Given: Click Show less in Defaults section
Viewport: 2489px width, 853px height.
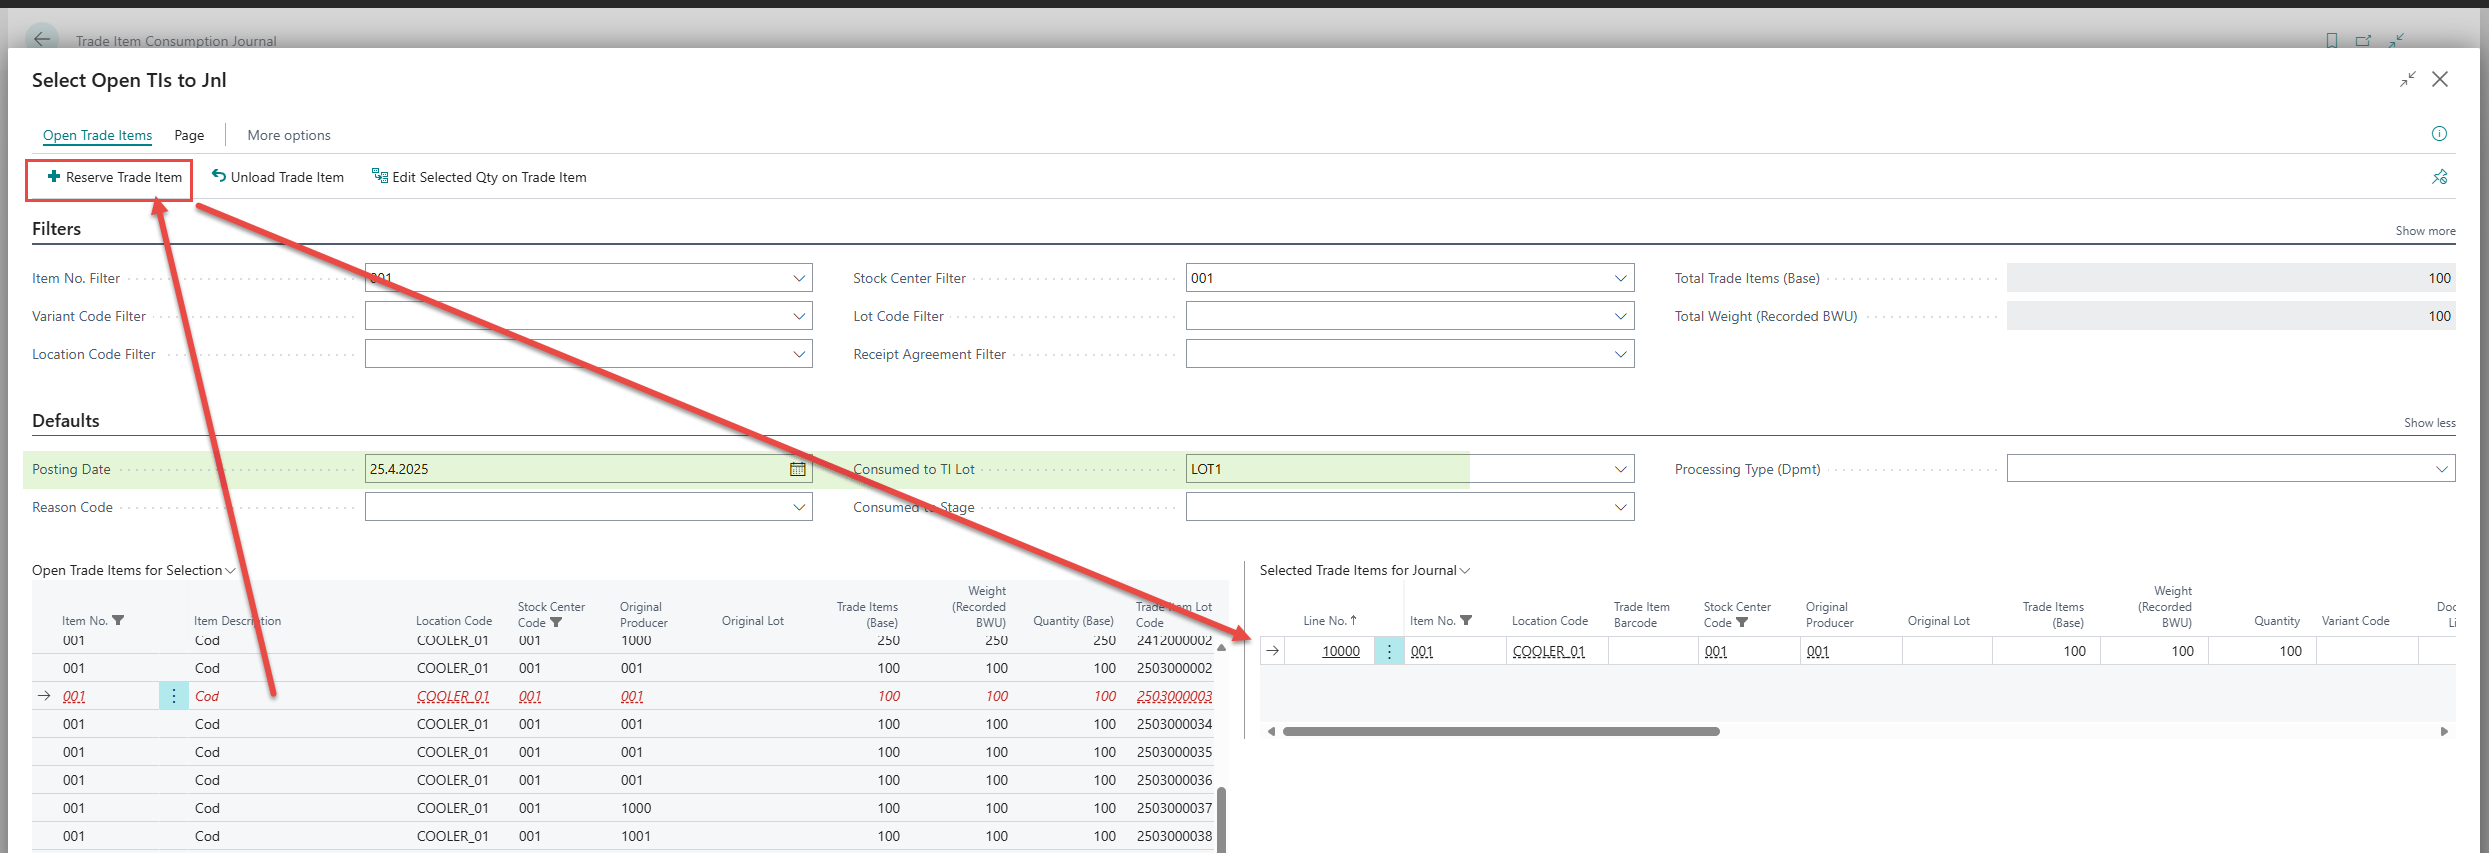Looking at the screenshot, I should pos(2429,423).
